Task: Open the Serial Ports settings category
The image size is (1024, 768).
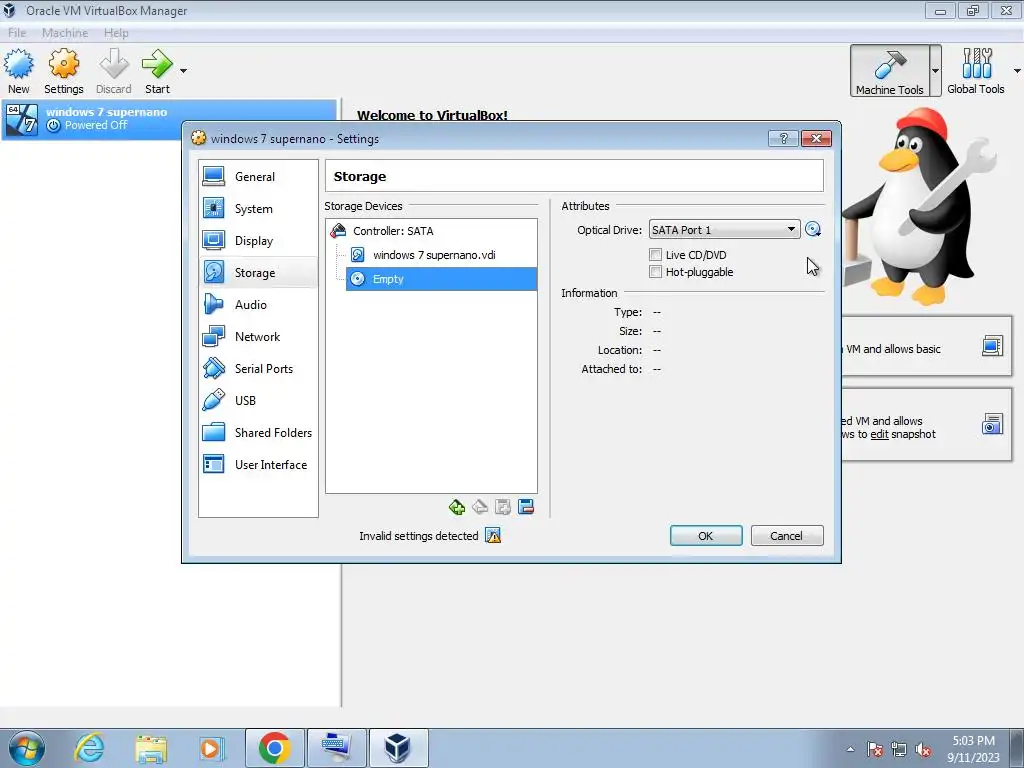Action: point(258,368)
